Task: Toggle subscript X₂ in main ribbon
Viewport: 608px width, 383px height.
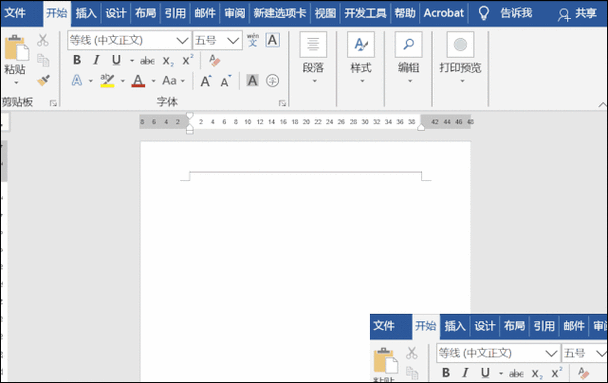Action: [168, 61]
